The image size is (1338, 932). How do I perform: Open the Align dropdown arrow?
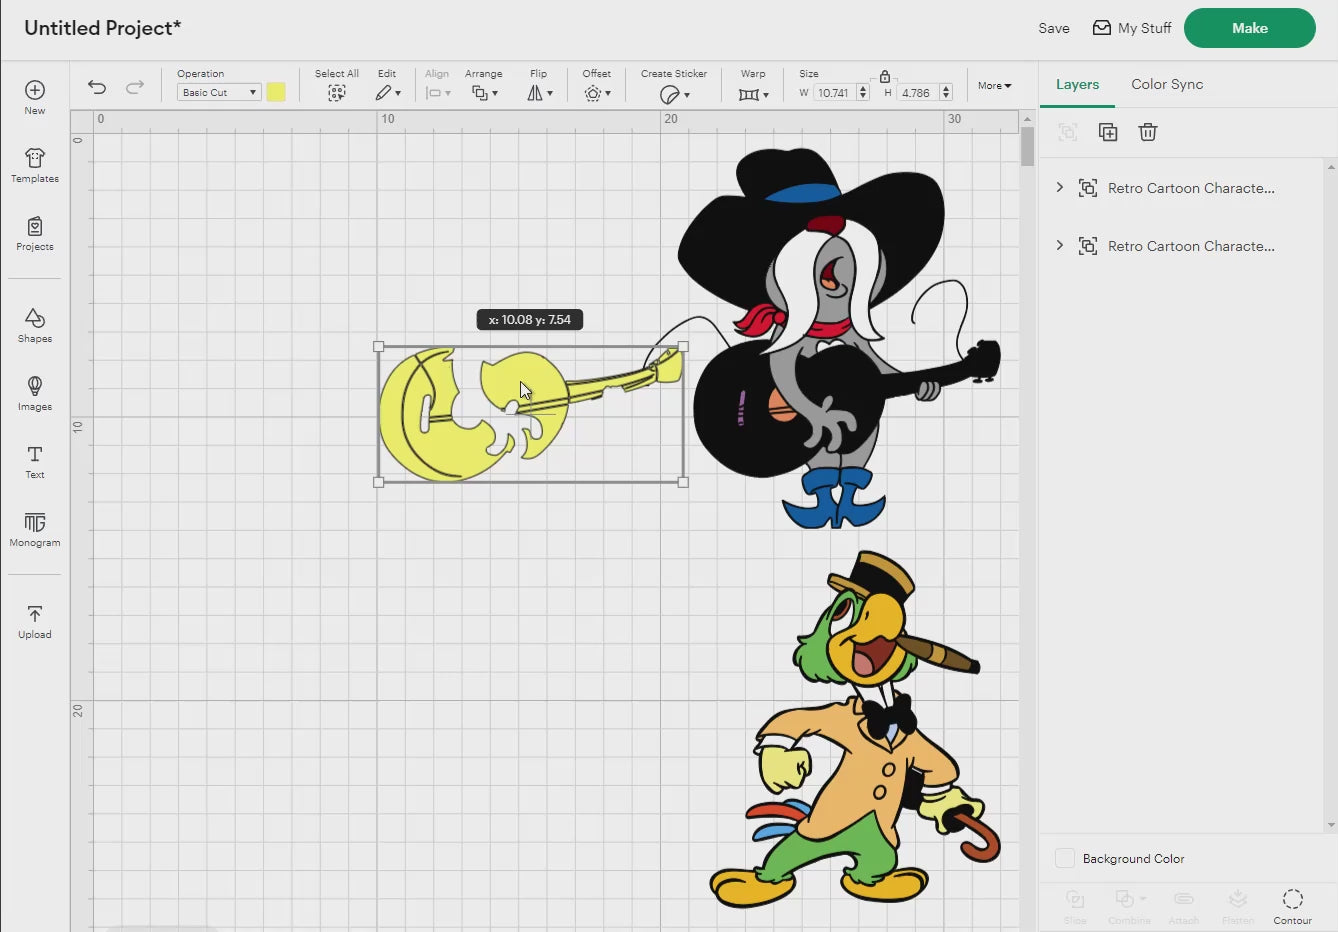point(447,93)
